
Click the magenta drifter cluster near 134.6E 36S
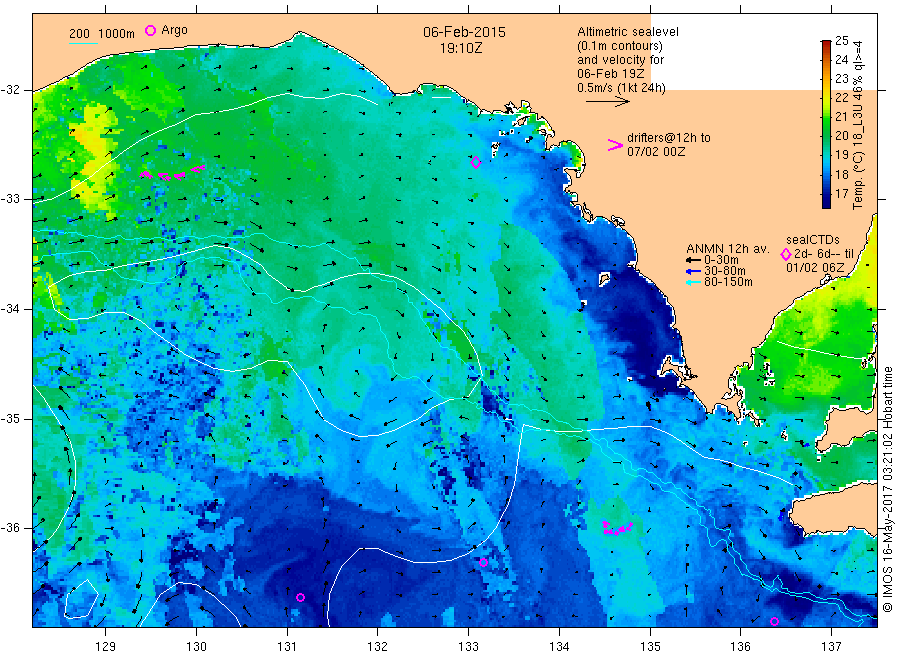[618, 528]
